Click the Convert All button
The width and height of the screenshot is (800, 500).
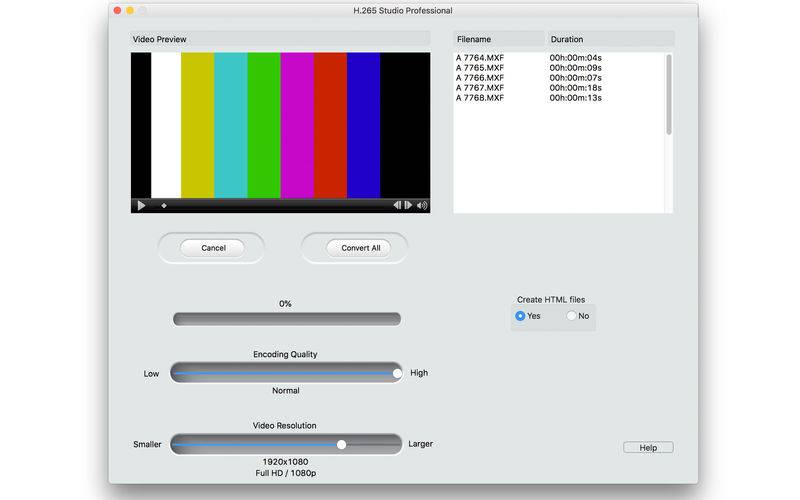click(359, 248)
